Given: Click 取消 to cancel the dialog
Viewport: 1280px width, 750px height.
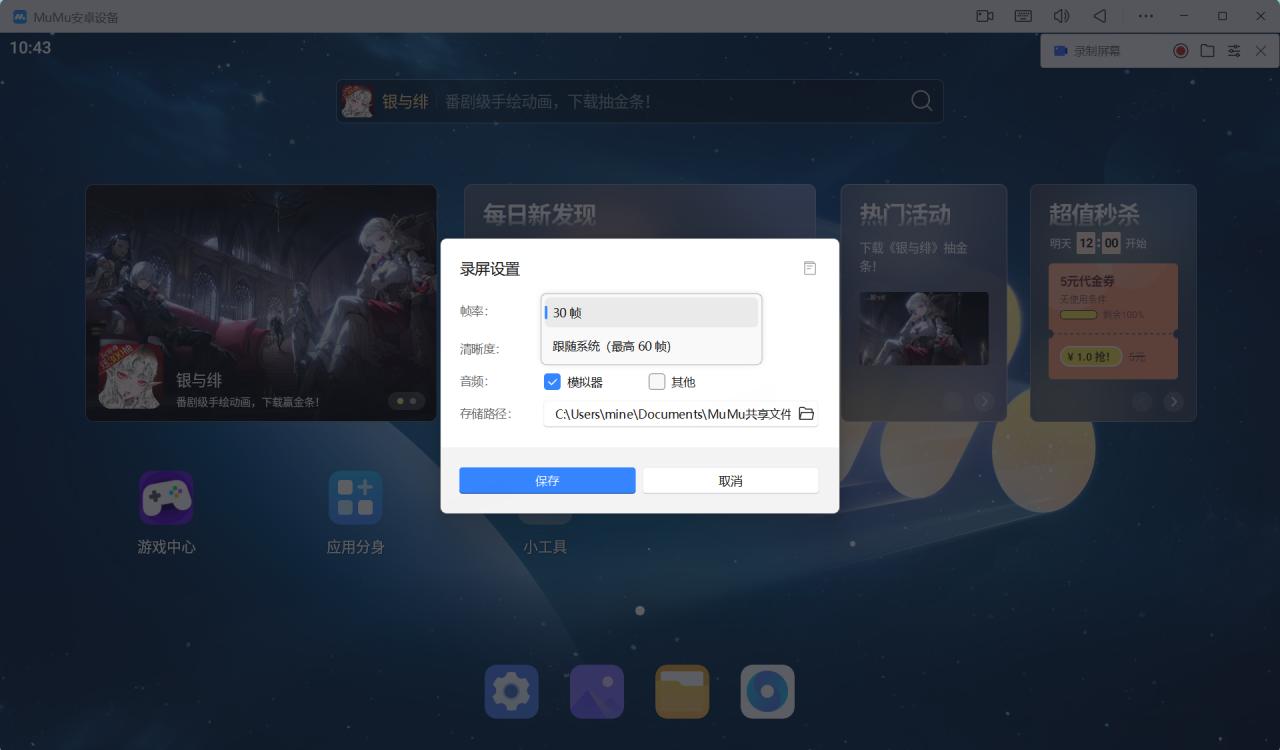Looking at the screenshot, I should tap(730, 481).
